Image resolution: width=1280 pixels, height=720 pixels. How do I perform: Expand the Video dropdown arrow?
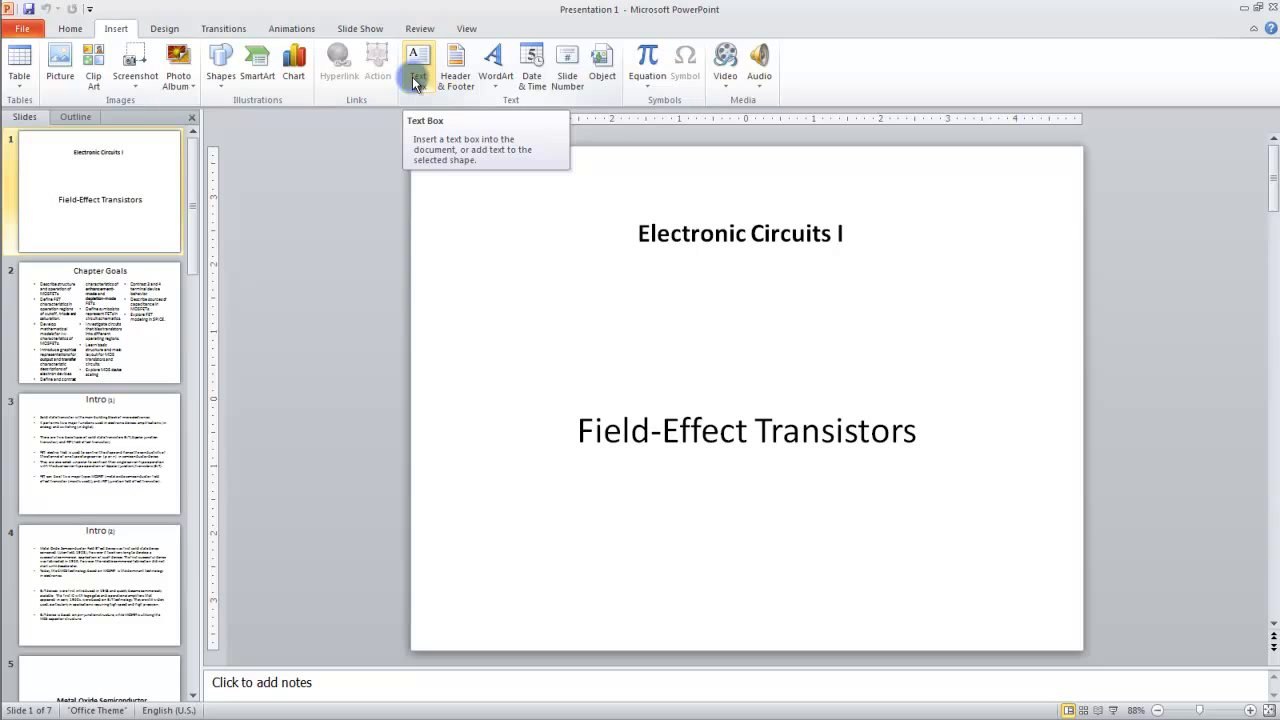[x=725, y=86]
